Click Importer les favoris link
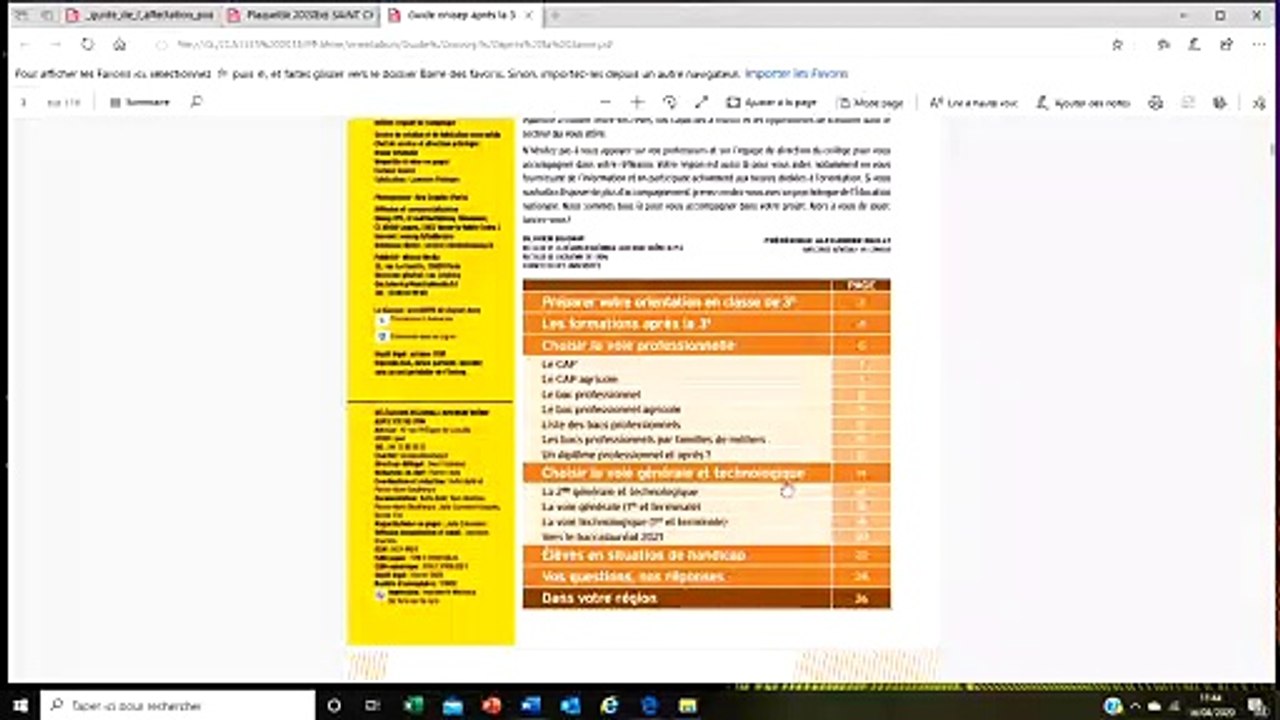This screenshot has width=1280, height=720. 796,74
